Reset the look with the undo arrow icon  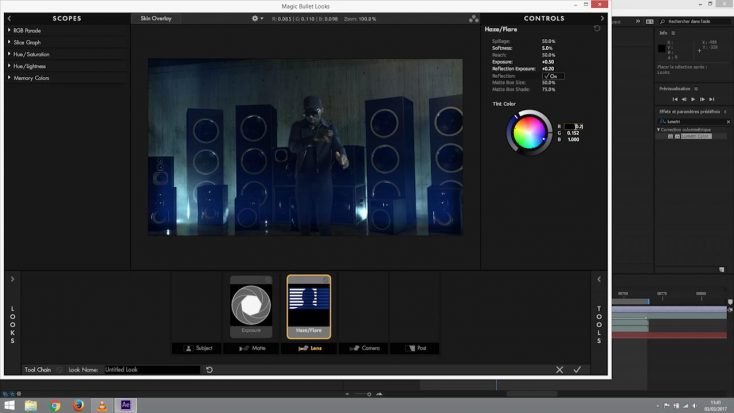click(209, 369)
